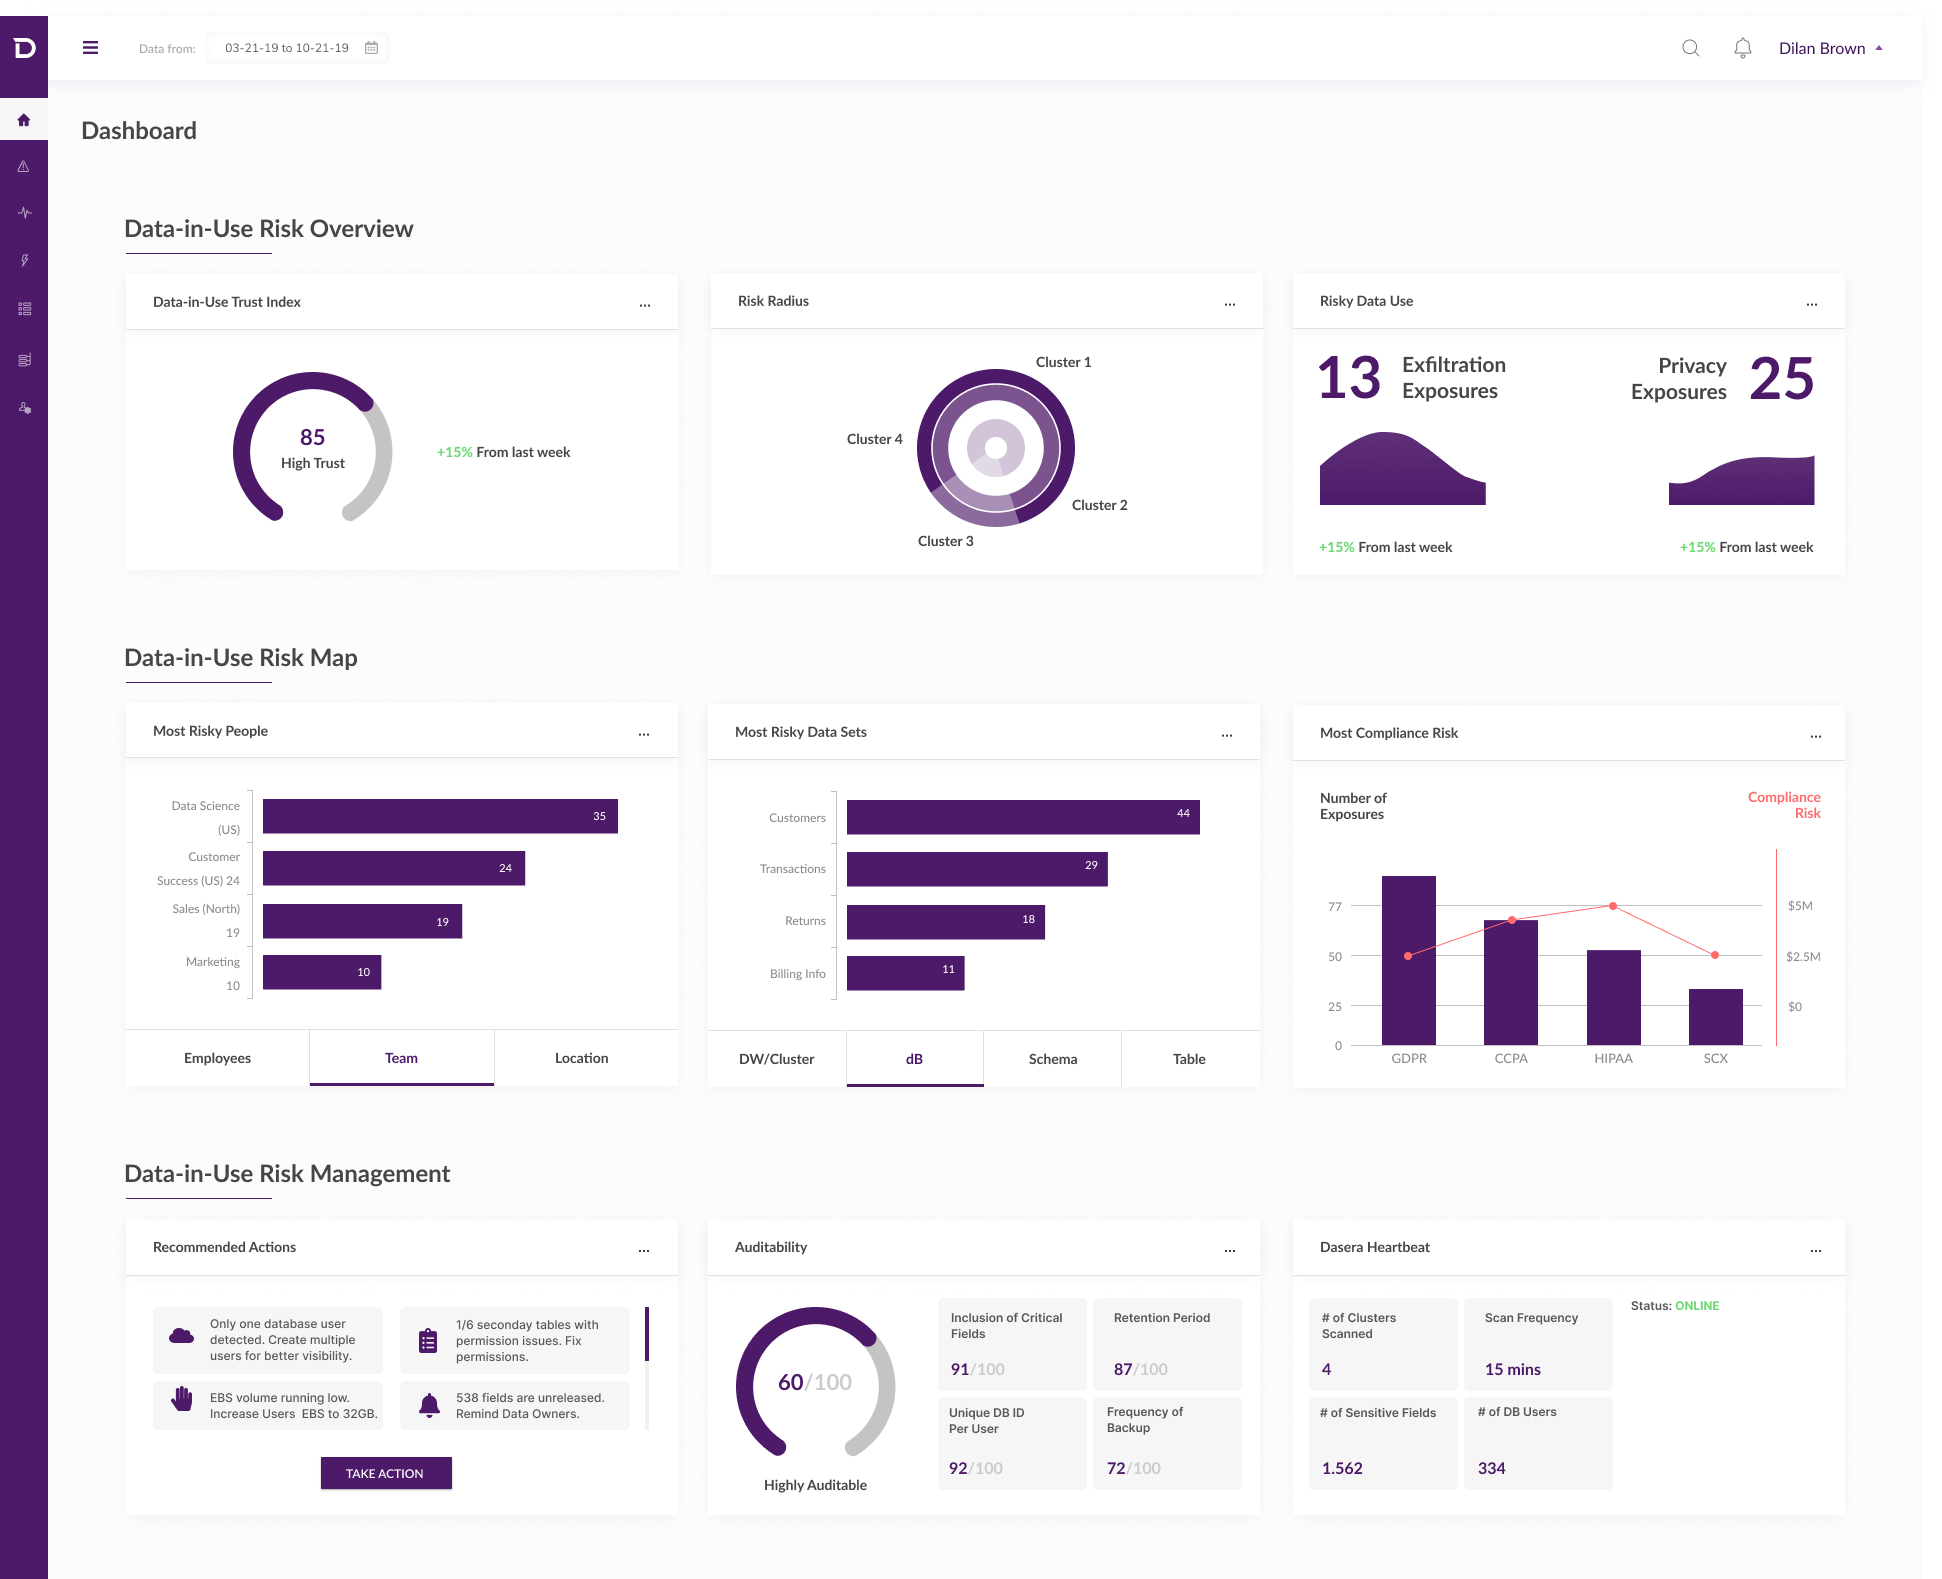The height and width of the screenshot is (1579, 1942).
Task: Select the Schema tab
Action: [1052, 1059]
